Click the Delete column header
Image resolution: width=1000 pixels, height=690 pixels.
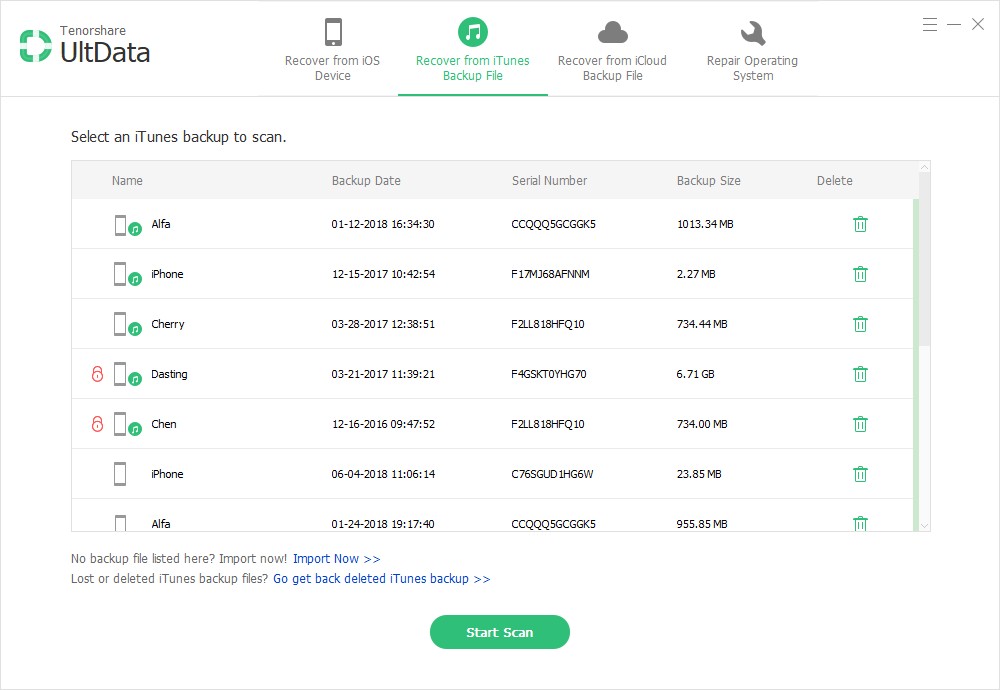coord(834,180)
